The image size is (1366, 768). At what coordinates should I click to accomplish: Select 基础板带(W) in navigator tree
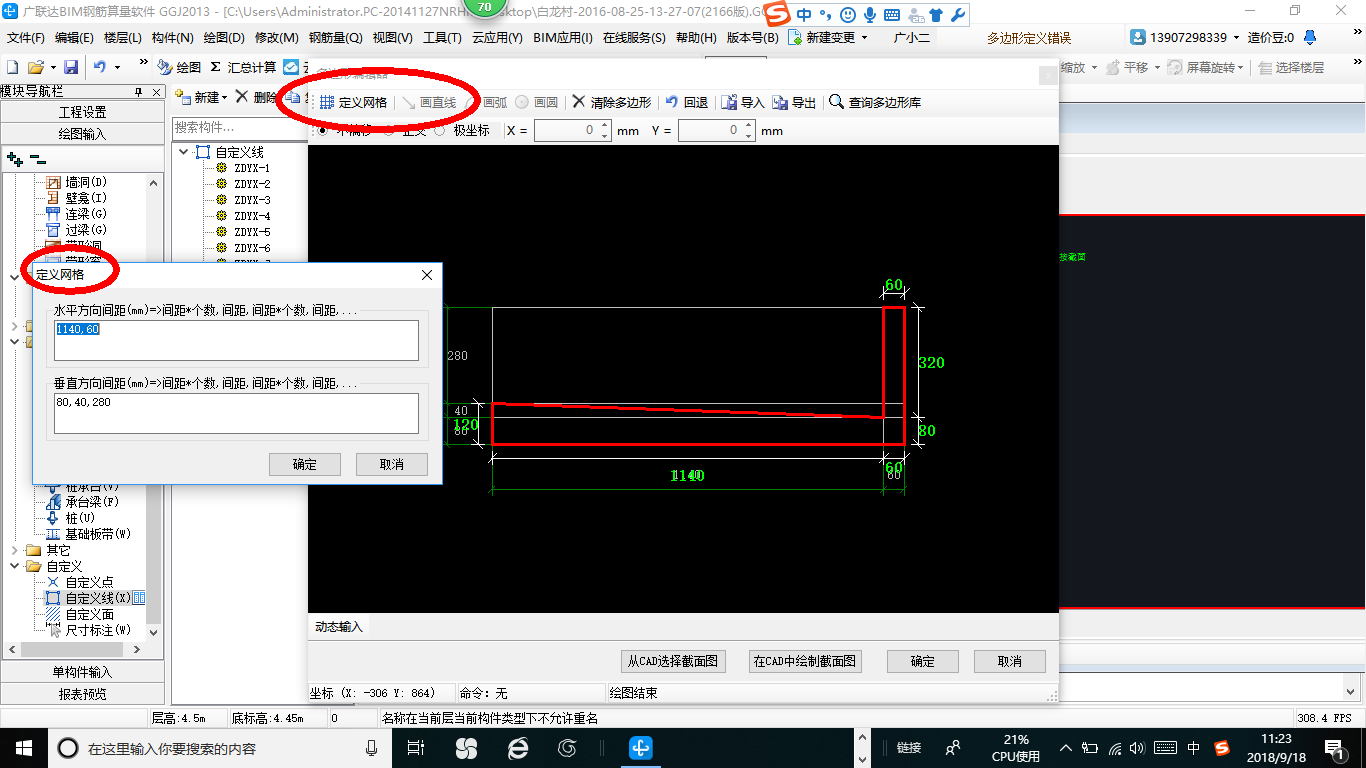click(x=97, y=534)
